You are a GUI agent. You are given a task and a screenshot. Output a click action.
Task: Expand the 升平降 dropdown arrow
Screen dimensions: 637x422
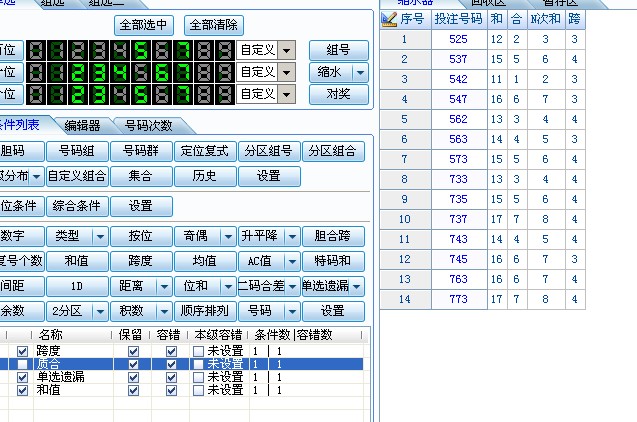click(292, 236)
